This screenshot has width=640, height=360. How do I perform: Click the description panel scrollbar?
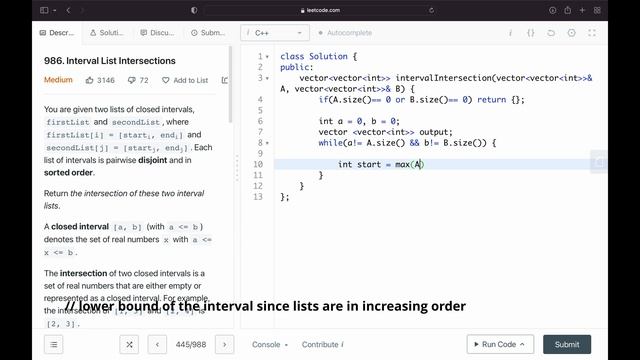coord(230,84)
